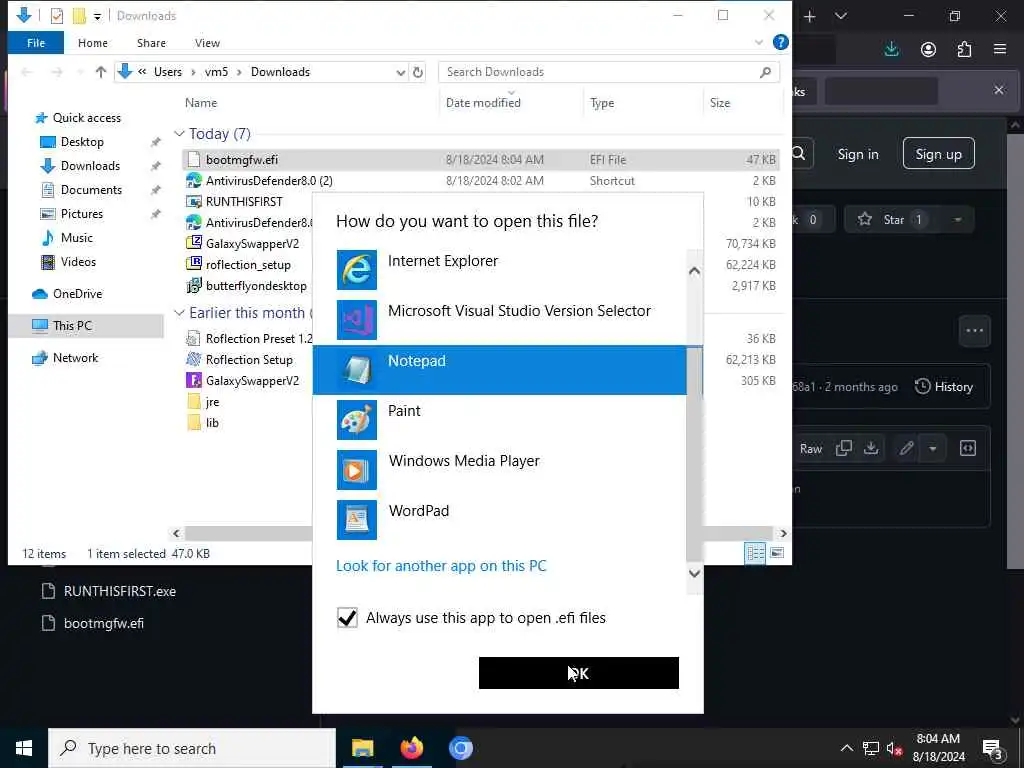Click network icon in system tray

click(x=871, y=748)
